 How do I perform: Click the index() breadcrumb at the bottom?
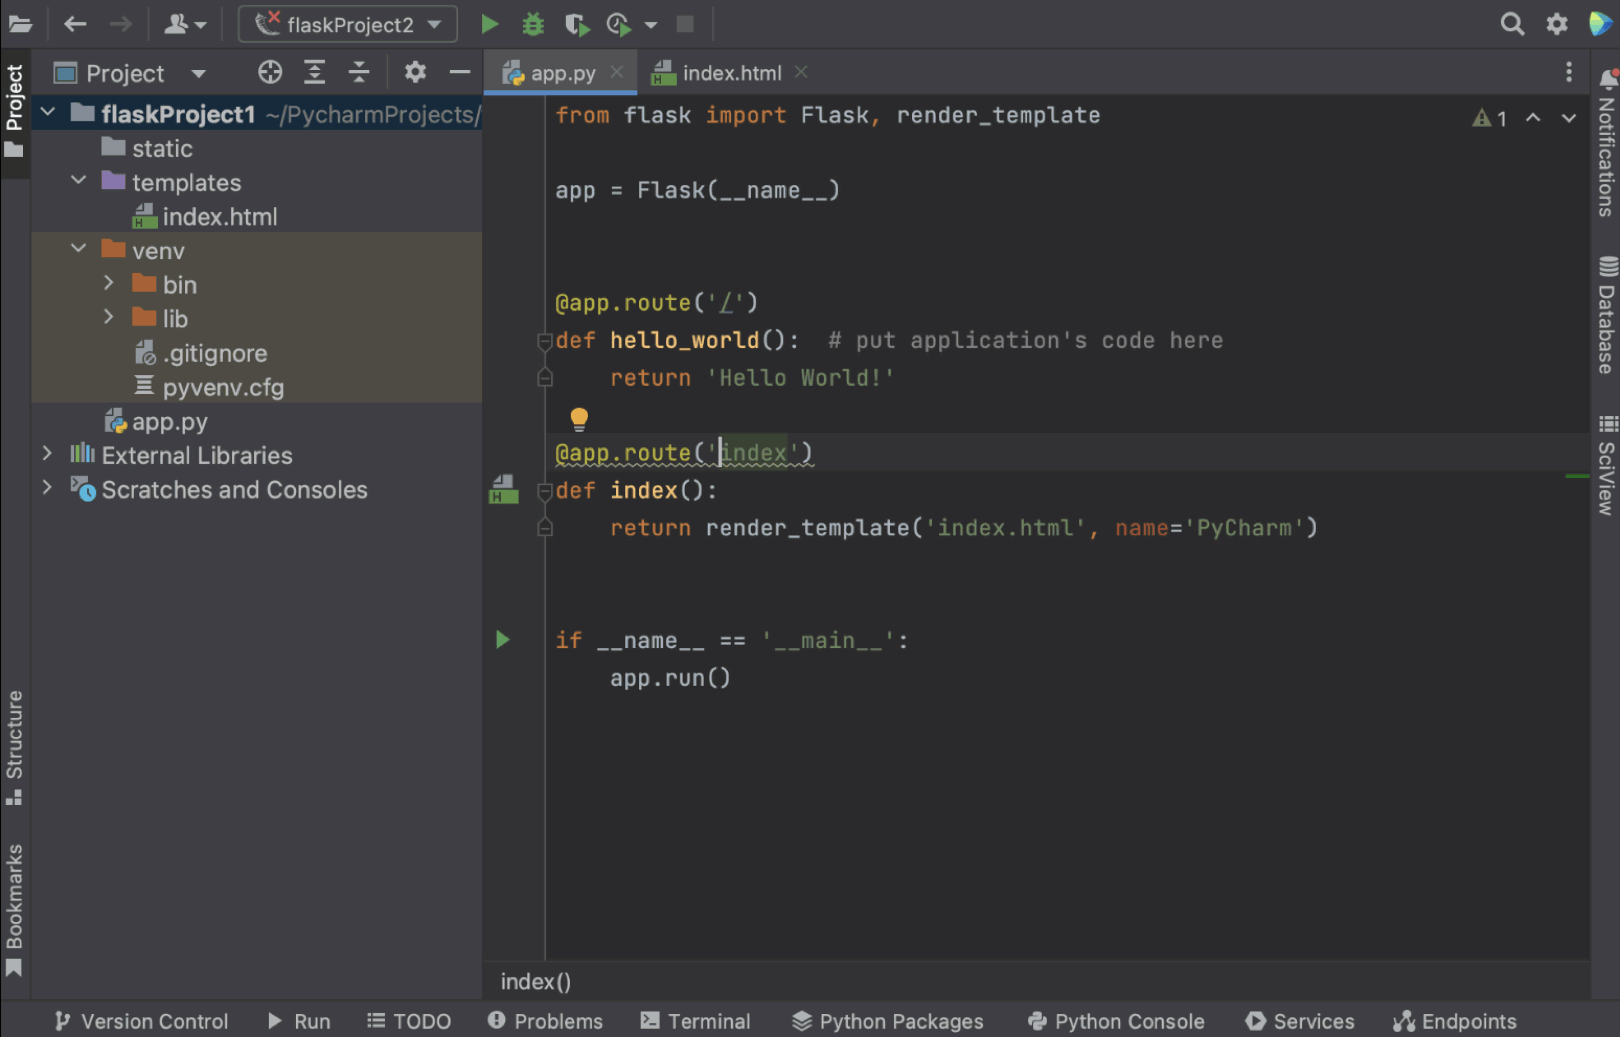coord(535,981)
